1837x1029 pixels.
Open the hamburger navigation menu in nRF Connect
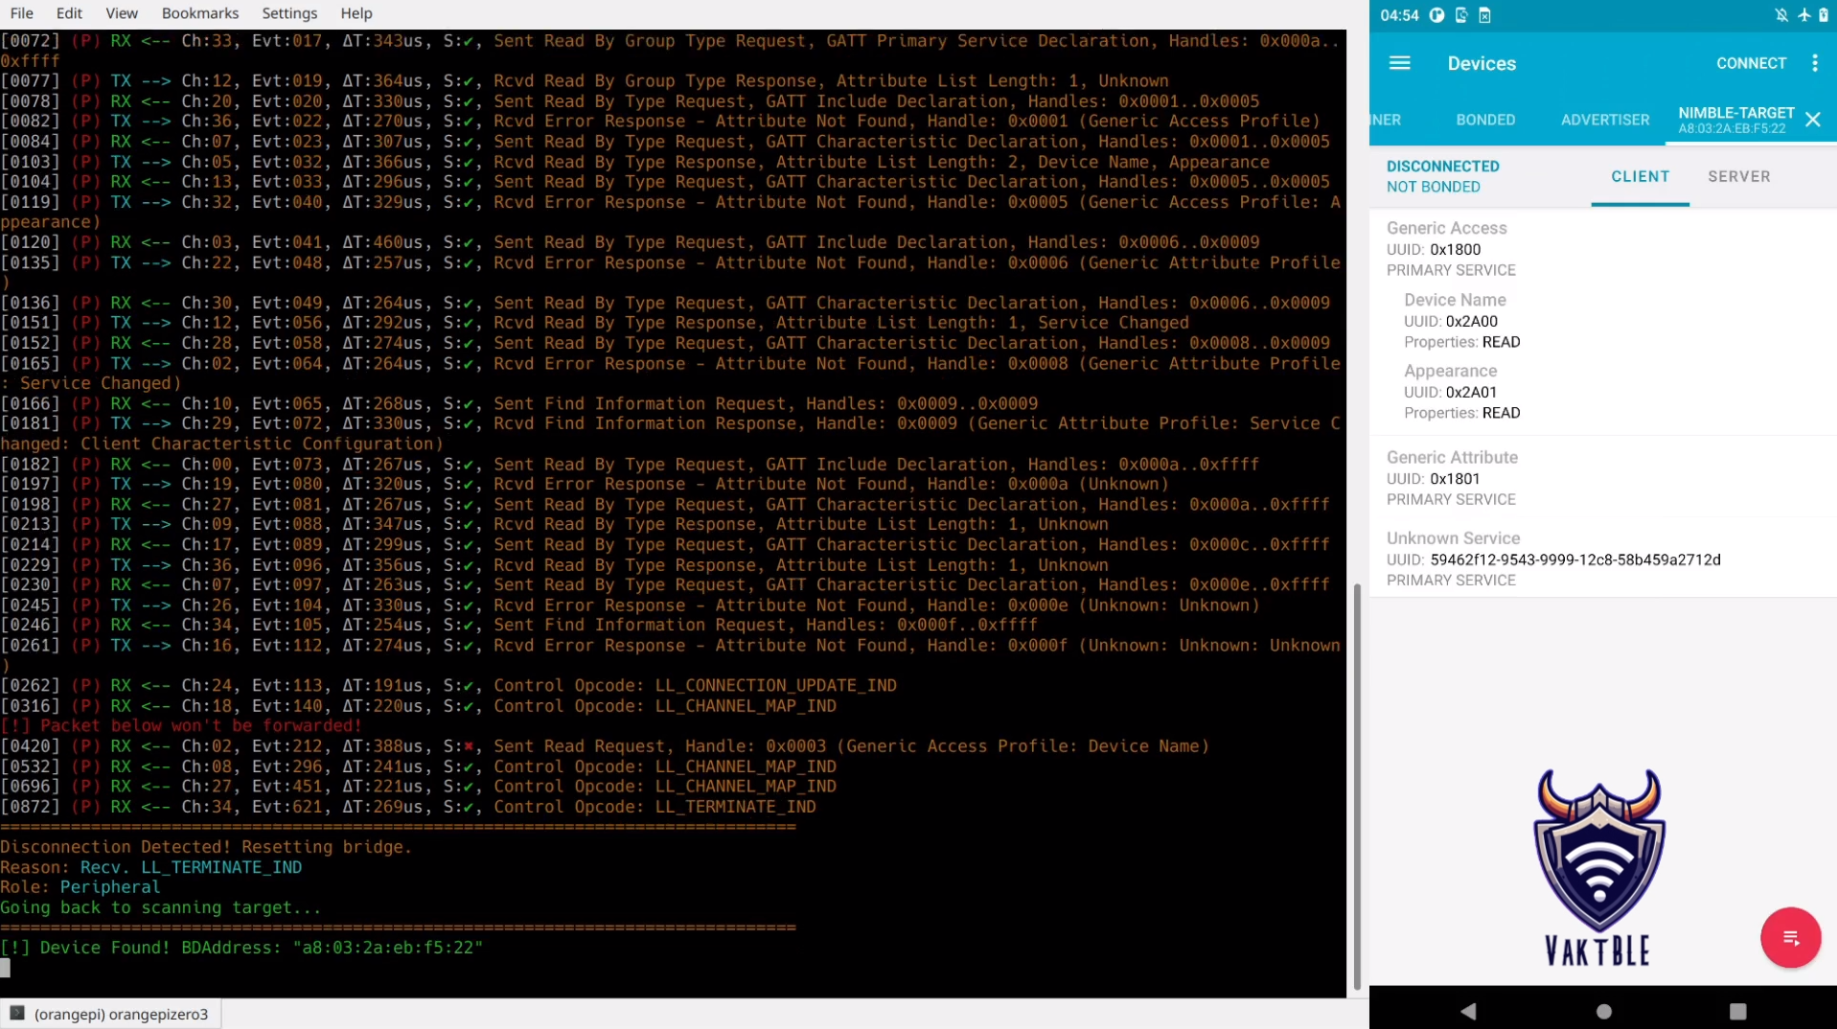tap(1399, 63)
